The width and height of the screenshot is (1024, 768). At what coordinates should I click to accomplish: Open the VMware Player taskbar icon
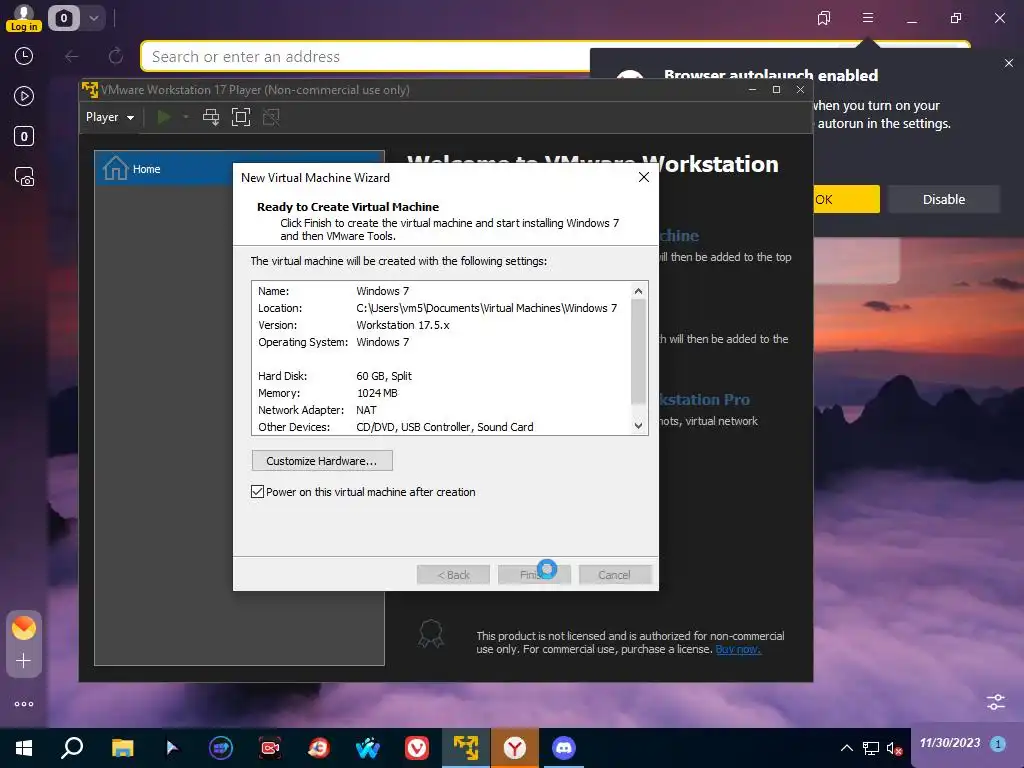pyautogui.click(x=466, y=748)
